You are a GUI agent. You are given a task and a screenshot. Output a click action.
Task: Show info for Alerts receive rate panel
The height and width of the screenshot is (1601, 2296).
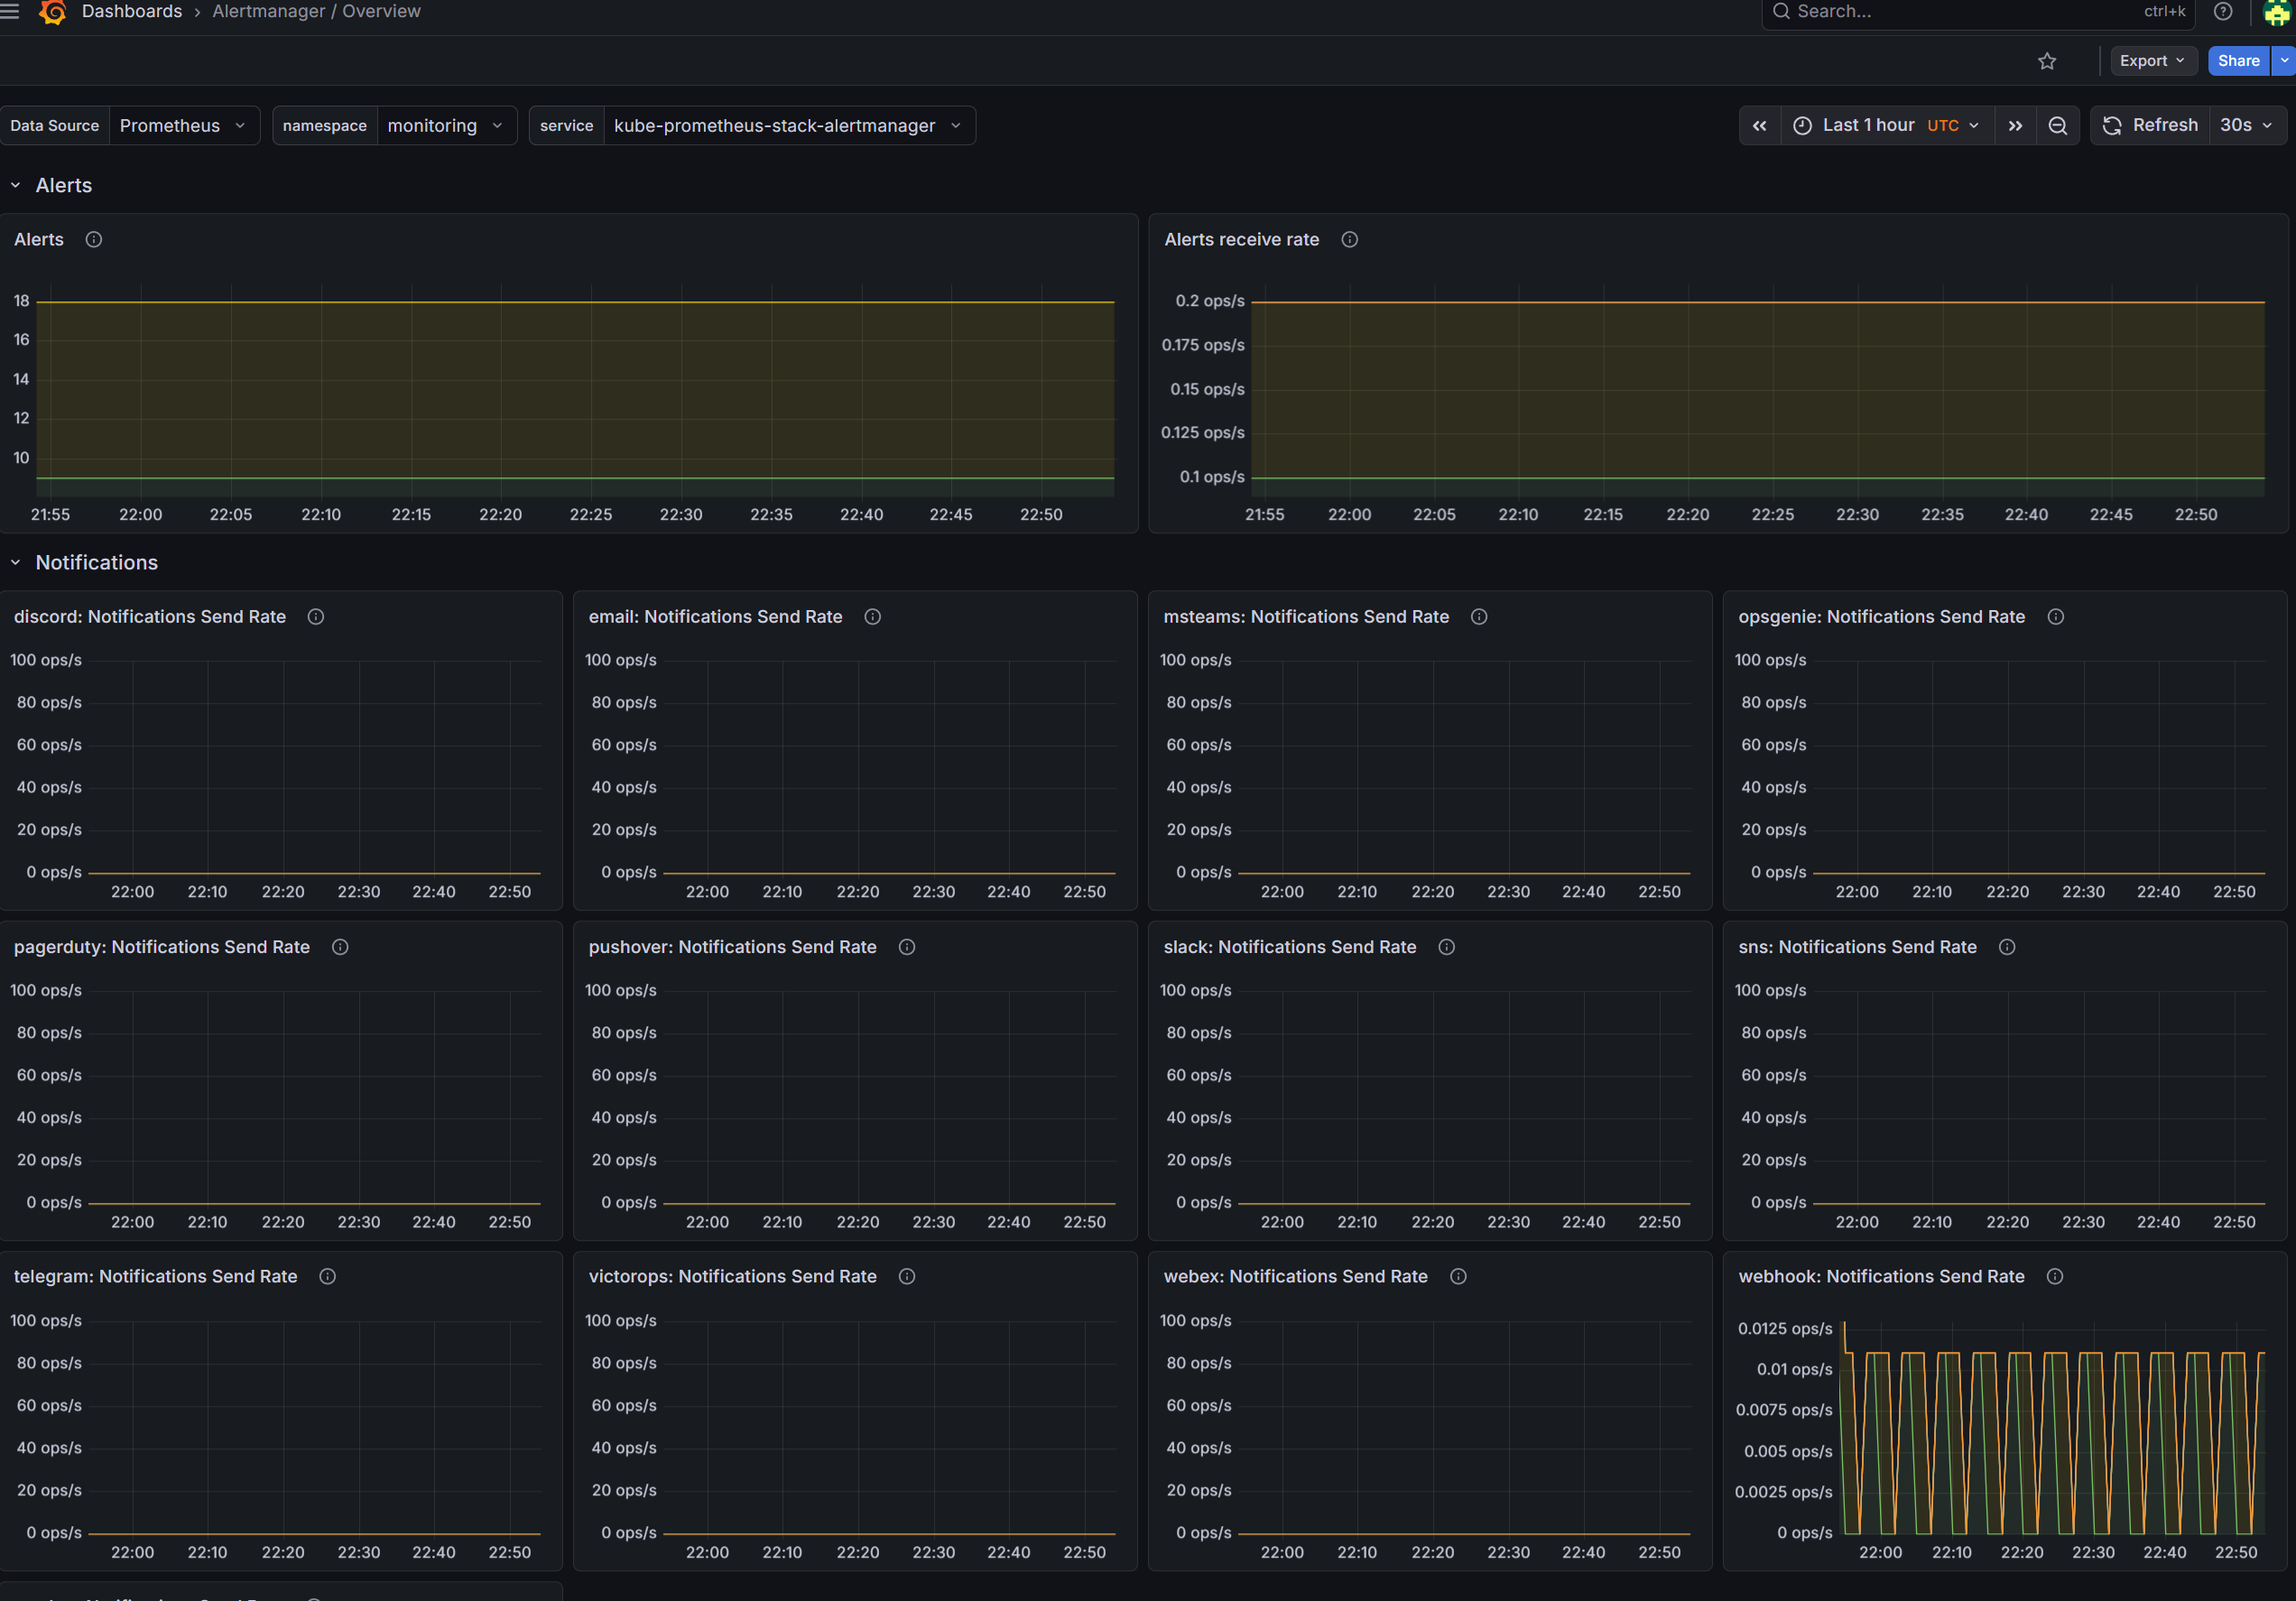(x=1349, y=240)
